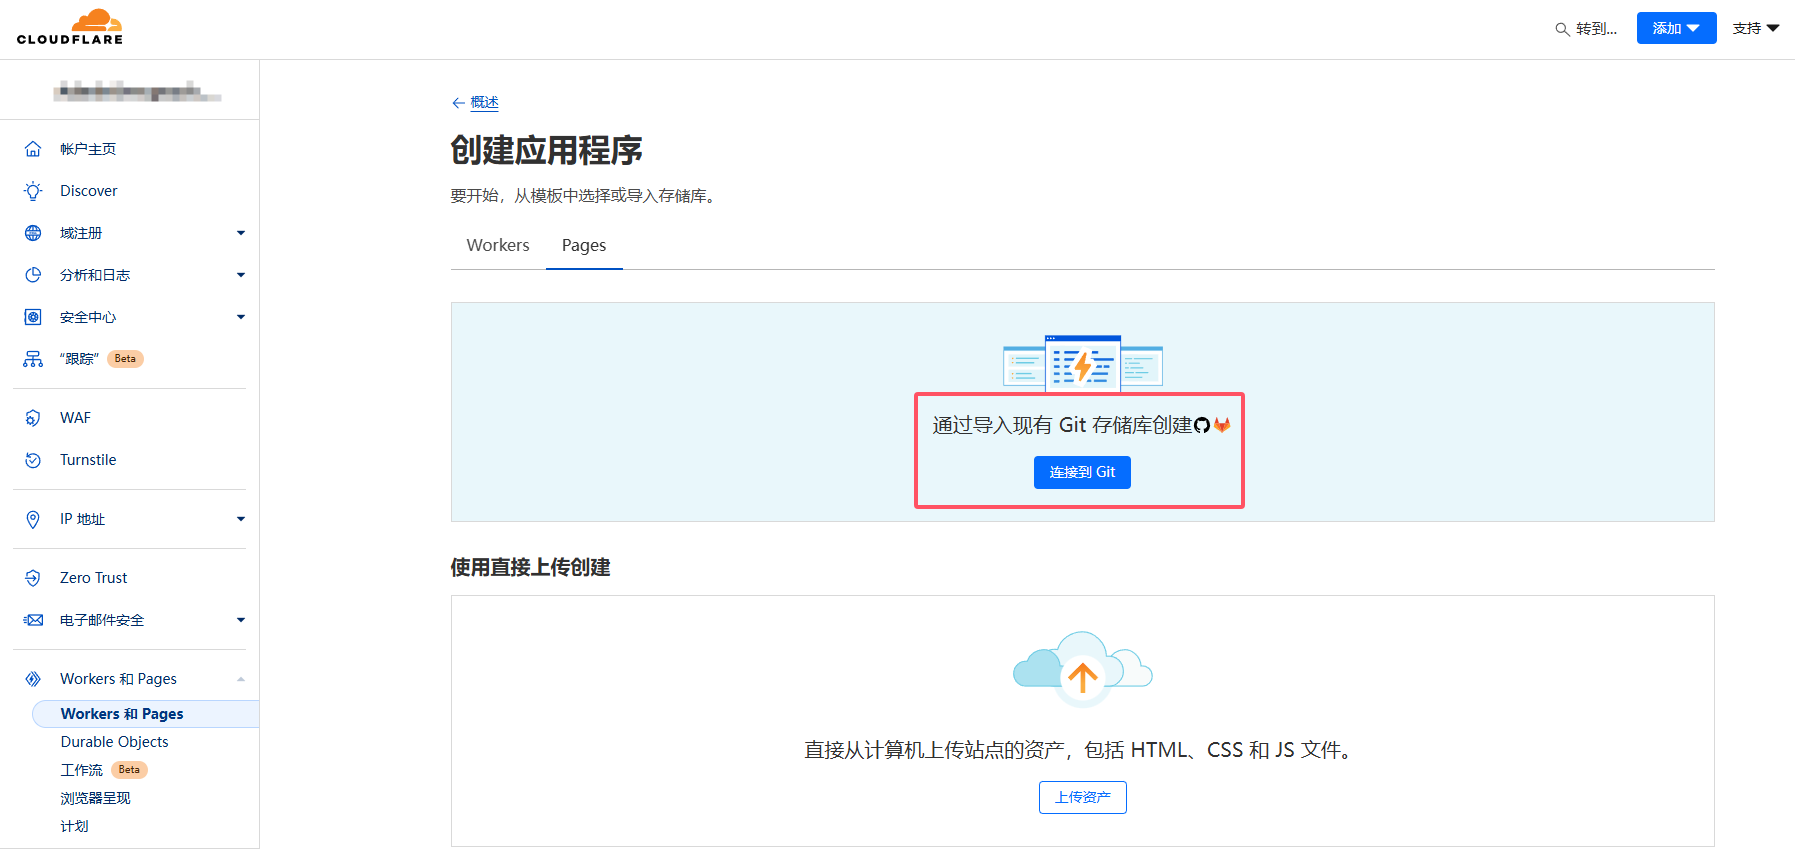Open Zero Trust in the sidebar
Screen dimensions: 1795x849
tap(94, 578)
